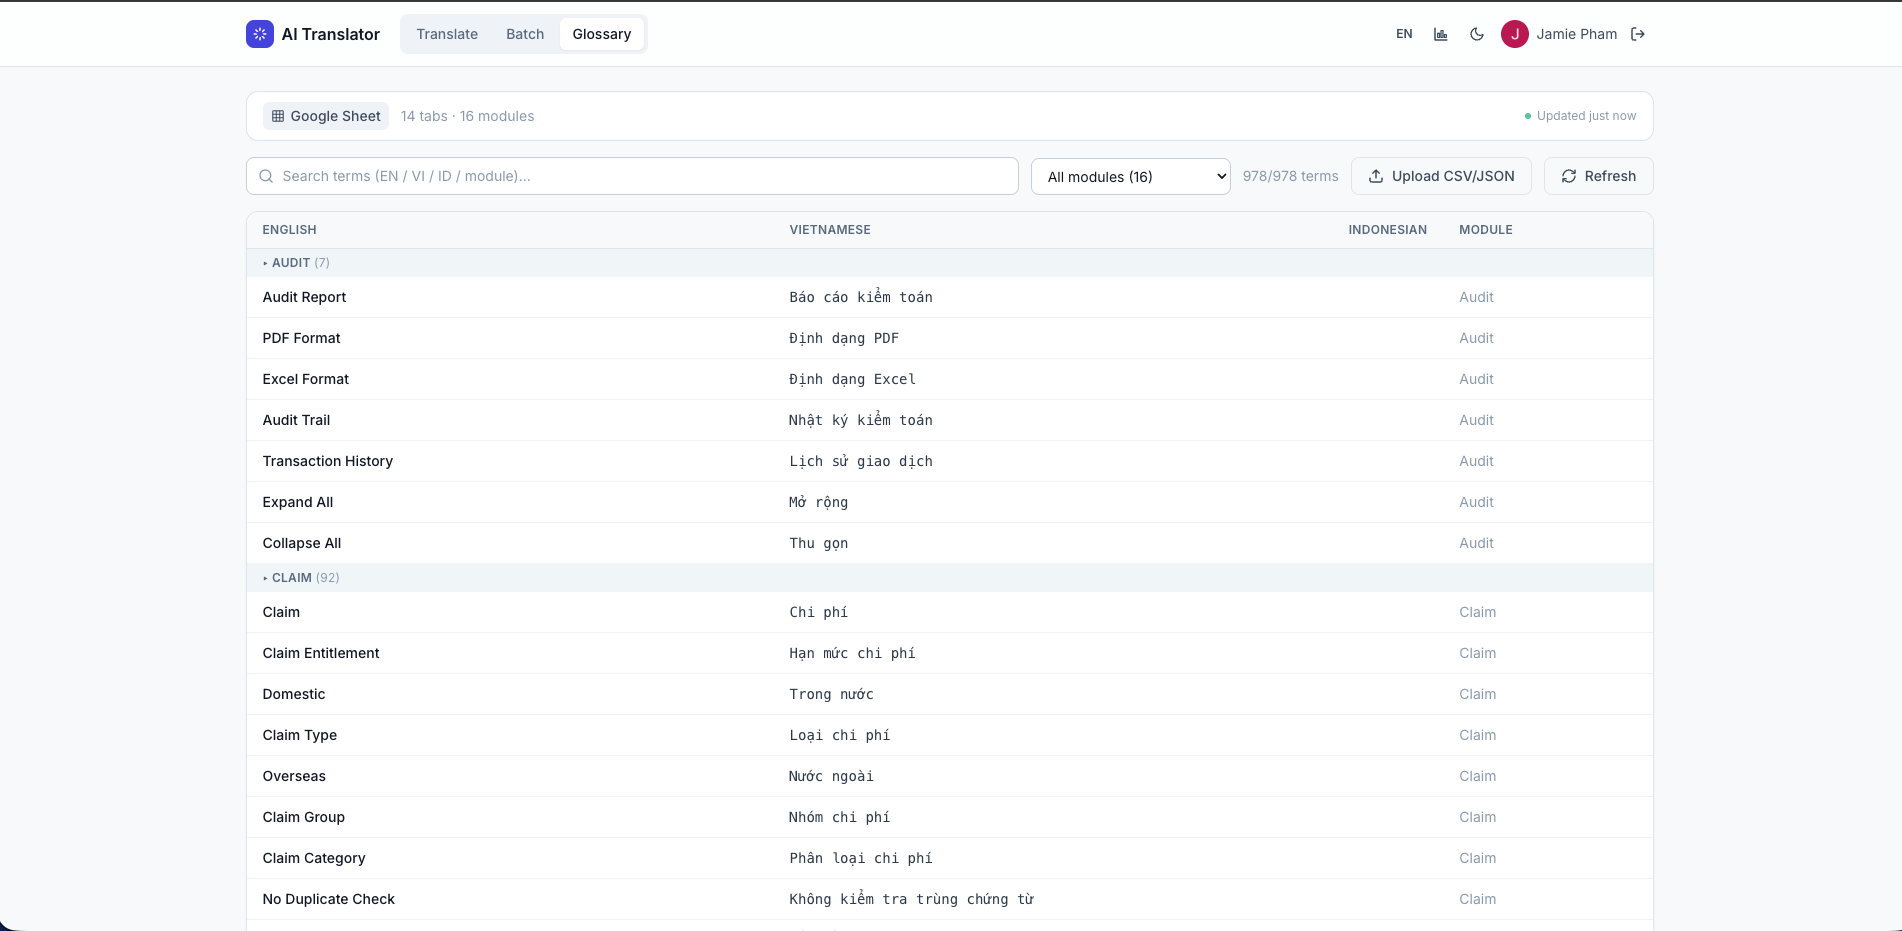This screenshot has height=931, width=1902.
Task: Select the PDF Format term
Action: pyautogui.click(x=302, y=338)
